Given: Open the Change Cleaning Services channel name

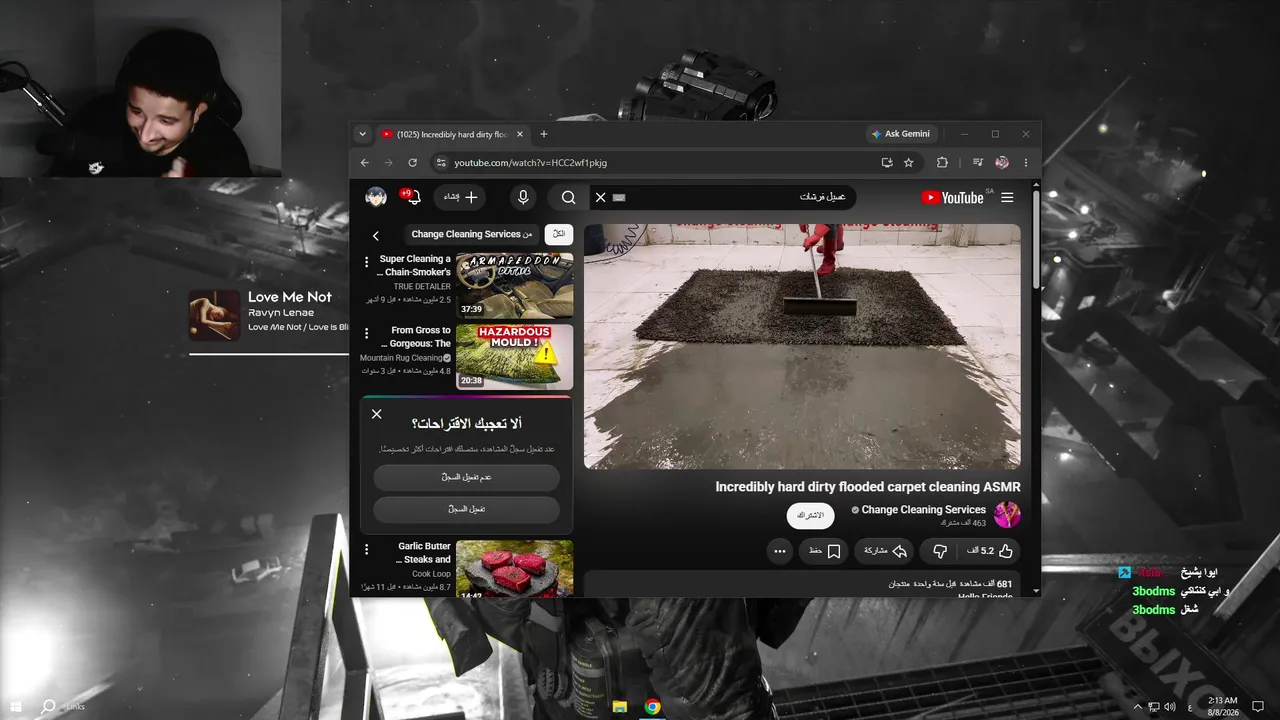Looking at the screenshot, I should coord(924,510).
